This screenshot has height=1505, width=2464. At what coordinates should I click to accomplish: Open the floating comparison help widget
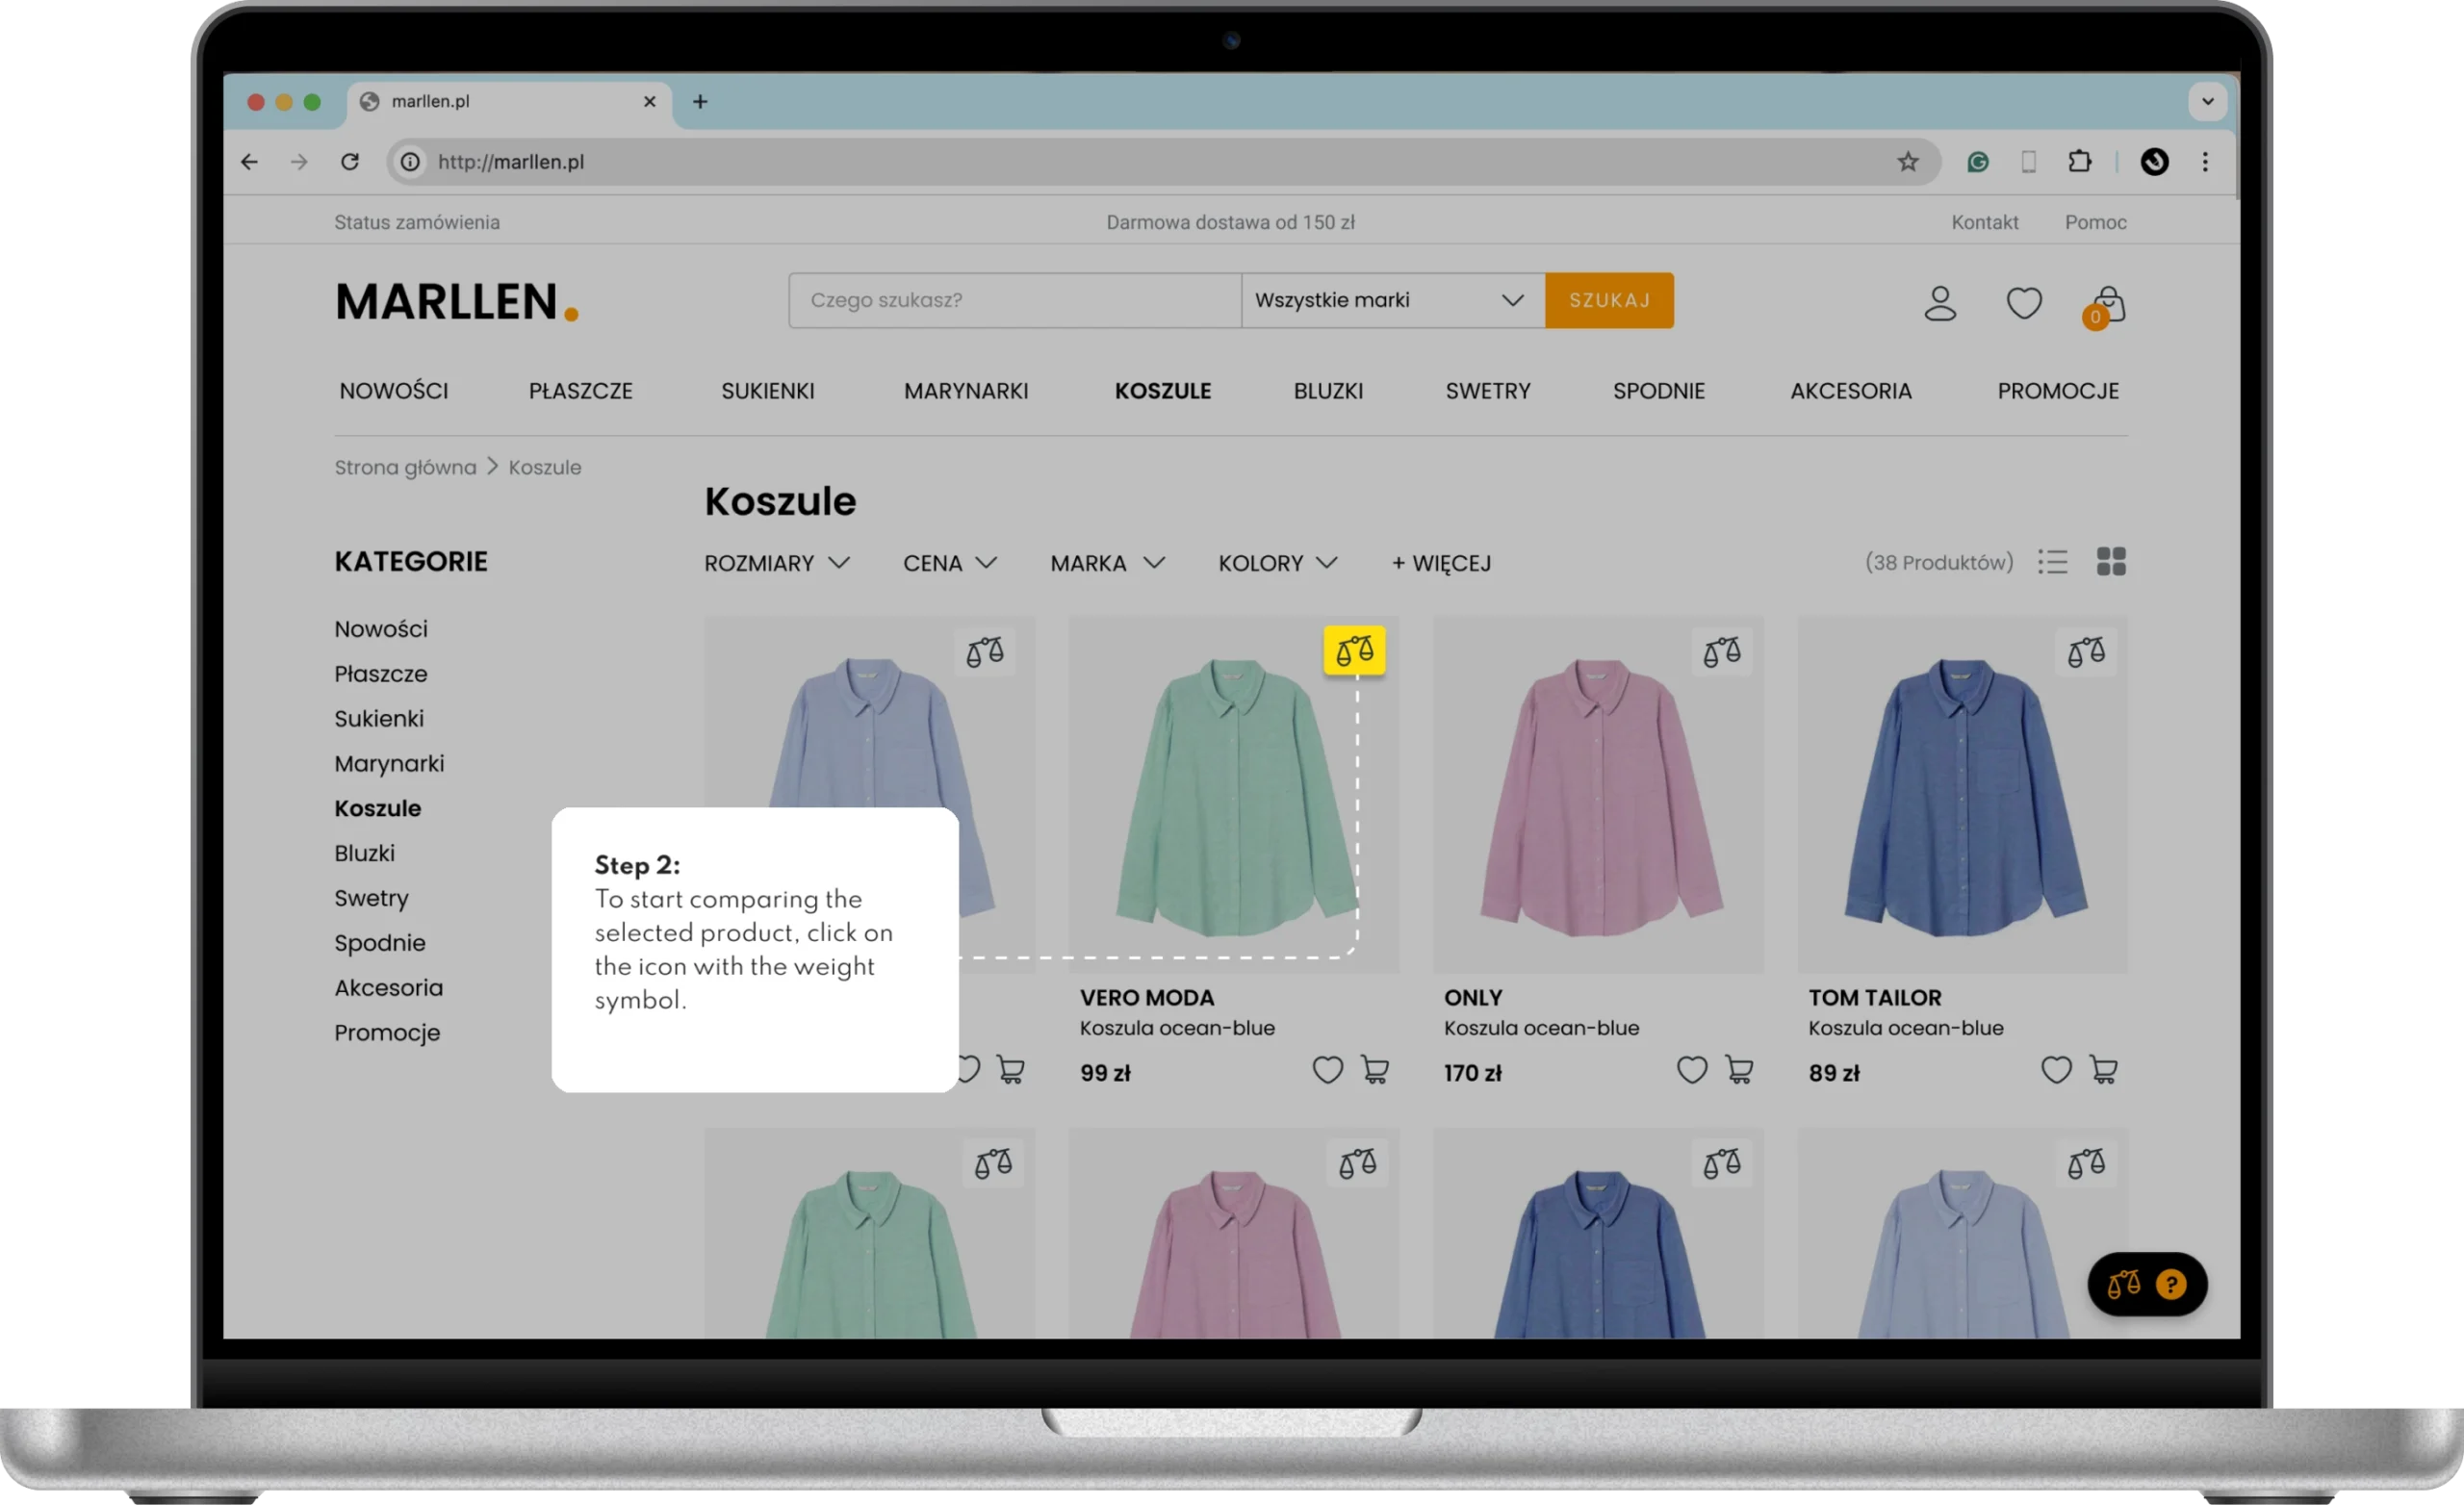2146,1284
